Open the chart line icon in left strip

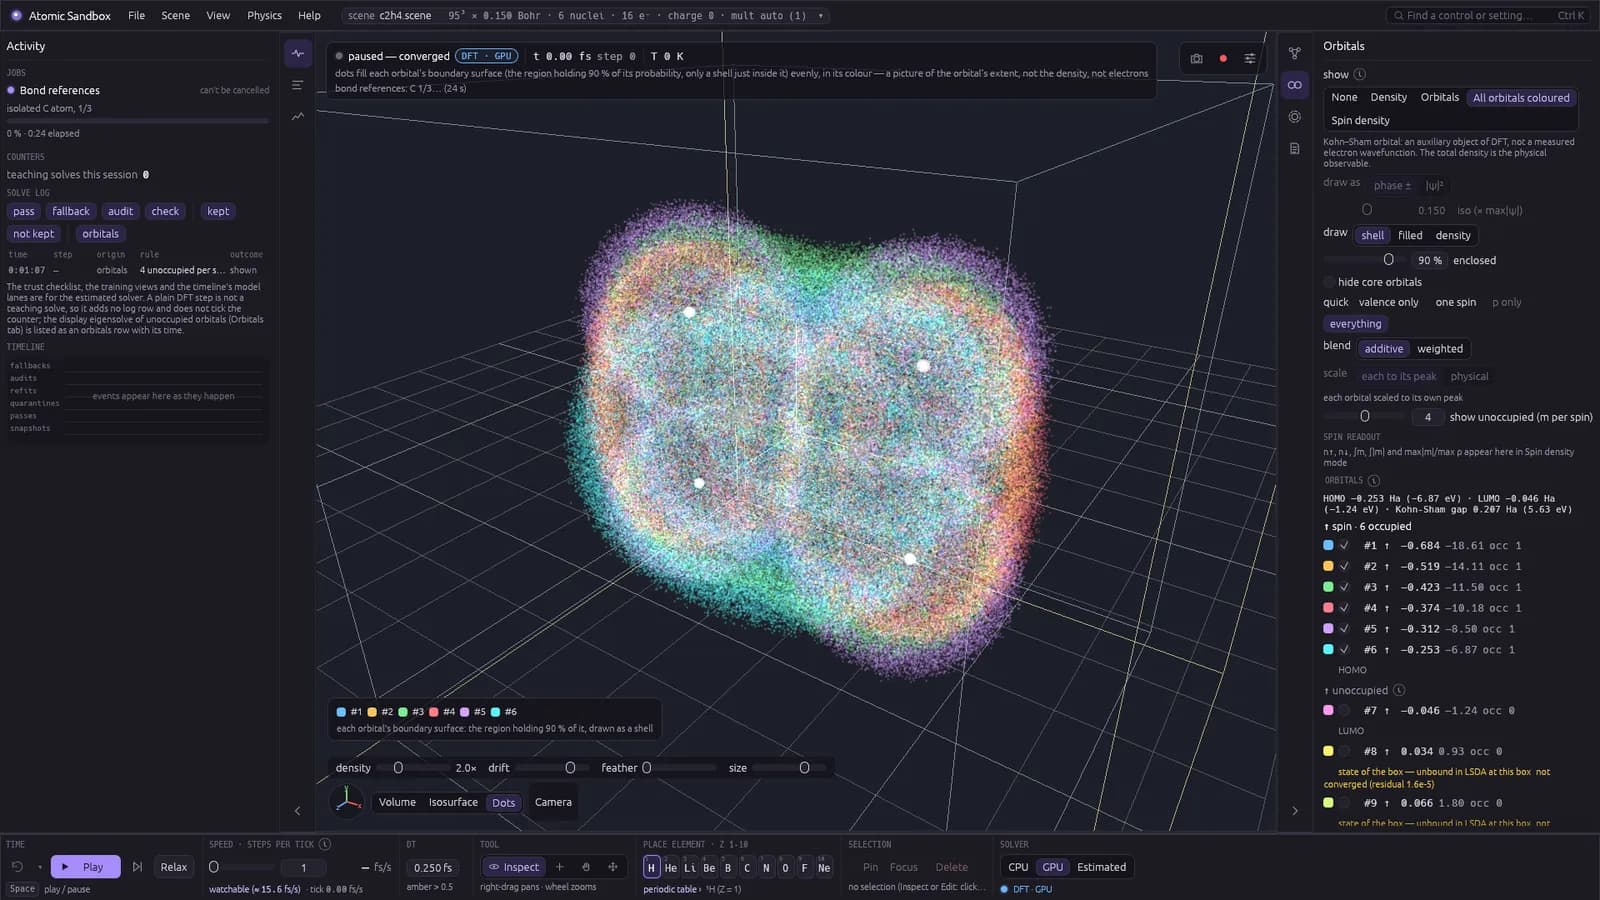coord(298,116)
